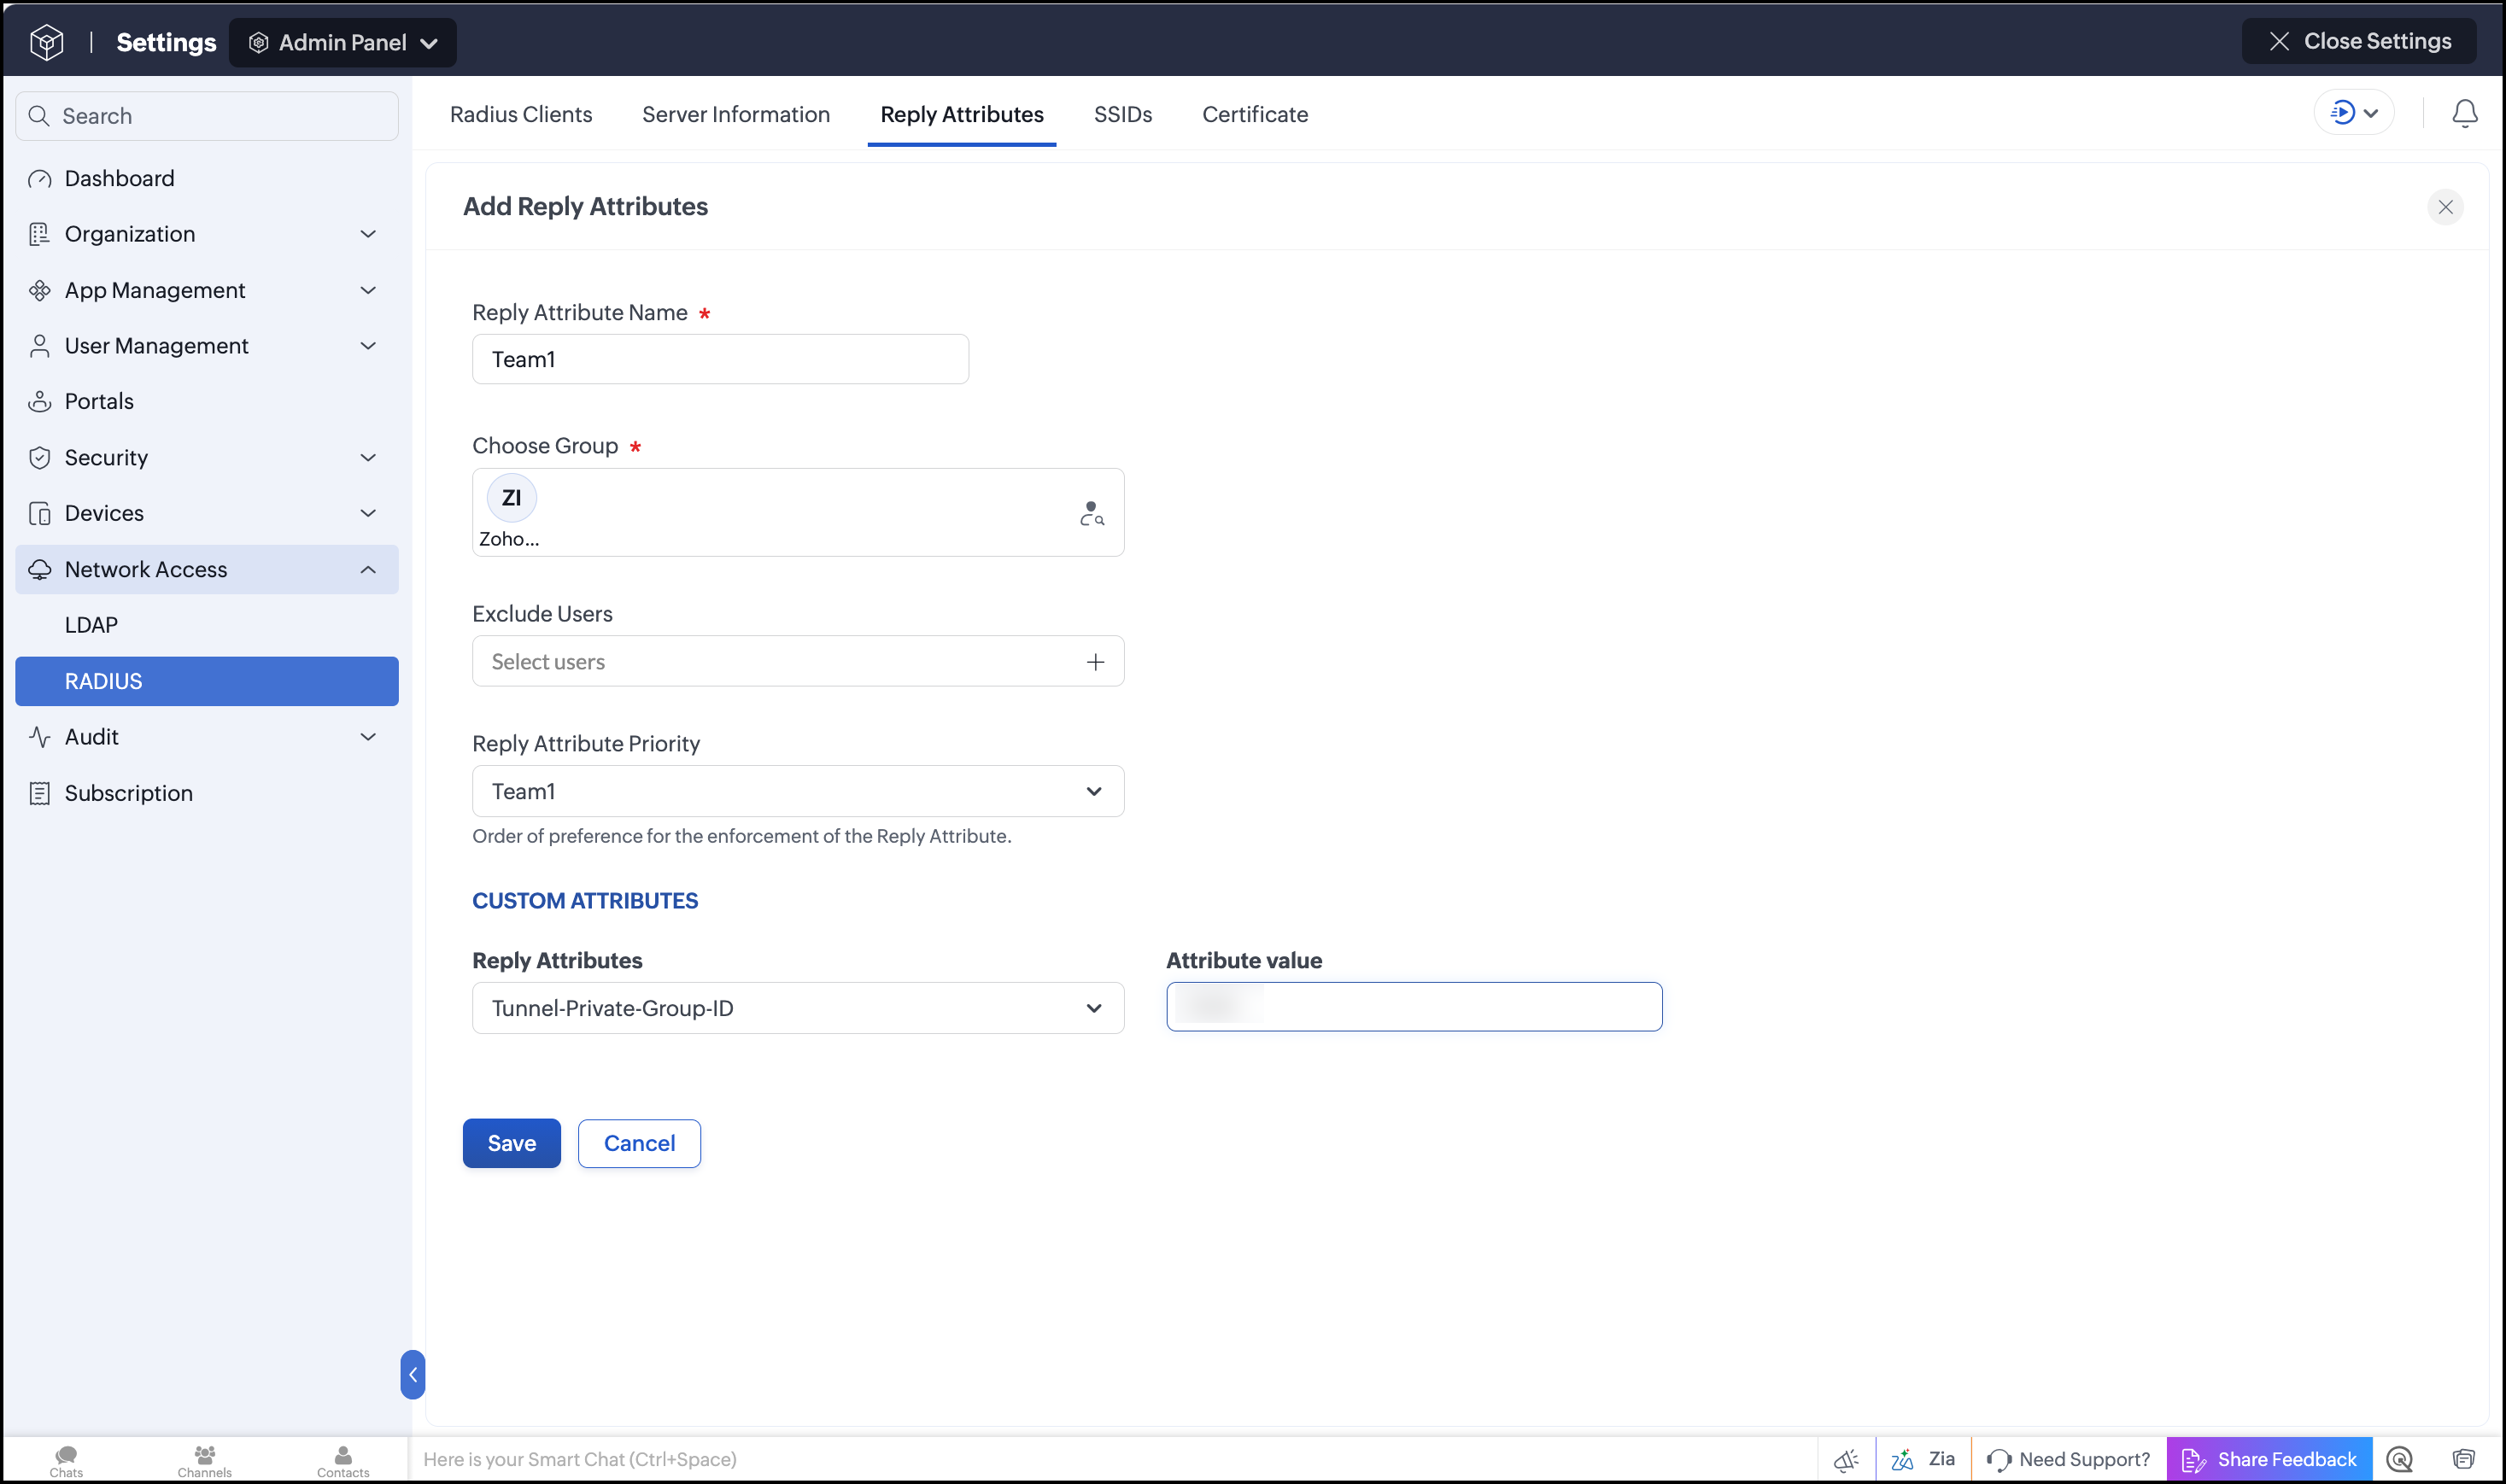2506x1484 pixels.
Task: Open Channels in bottom bar
Action: pos(204,1461)
